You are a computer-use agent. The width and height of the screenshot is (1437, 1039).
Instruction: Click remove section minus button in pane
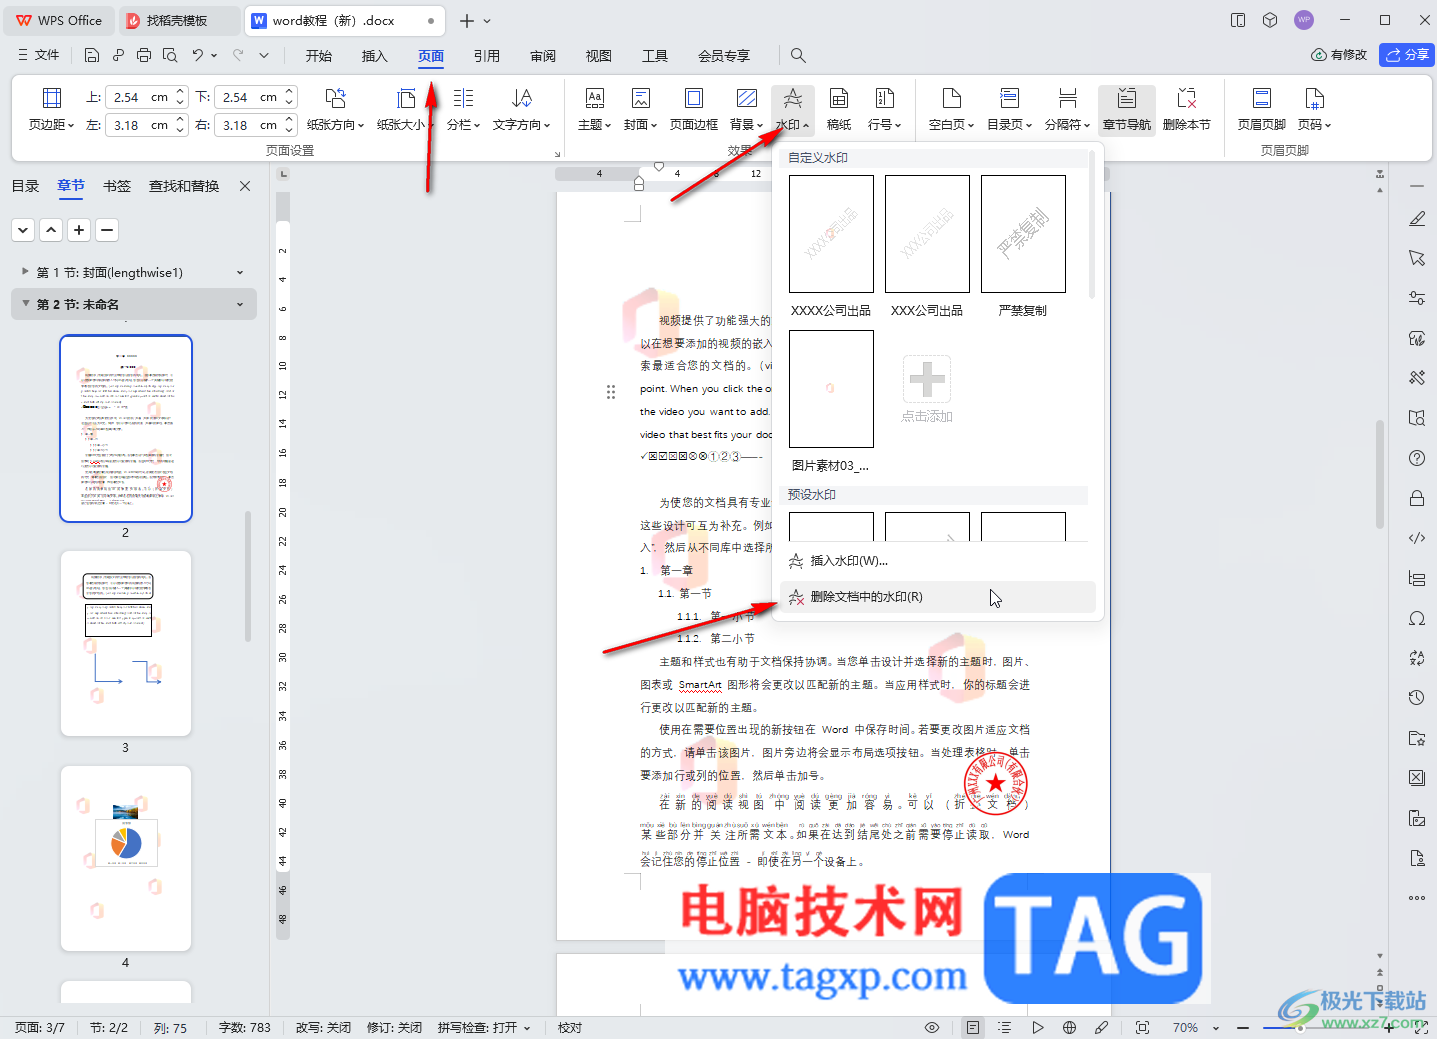click(x=107, y=230)
